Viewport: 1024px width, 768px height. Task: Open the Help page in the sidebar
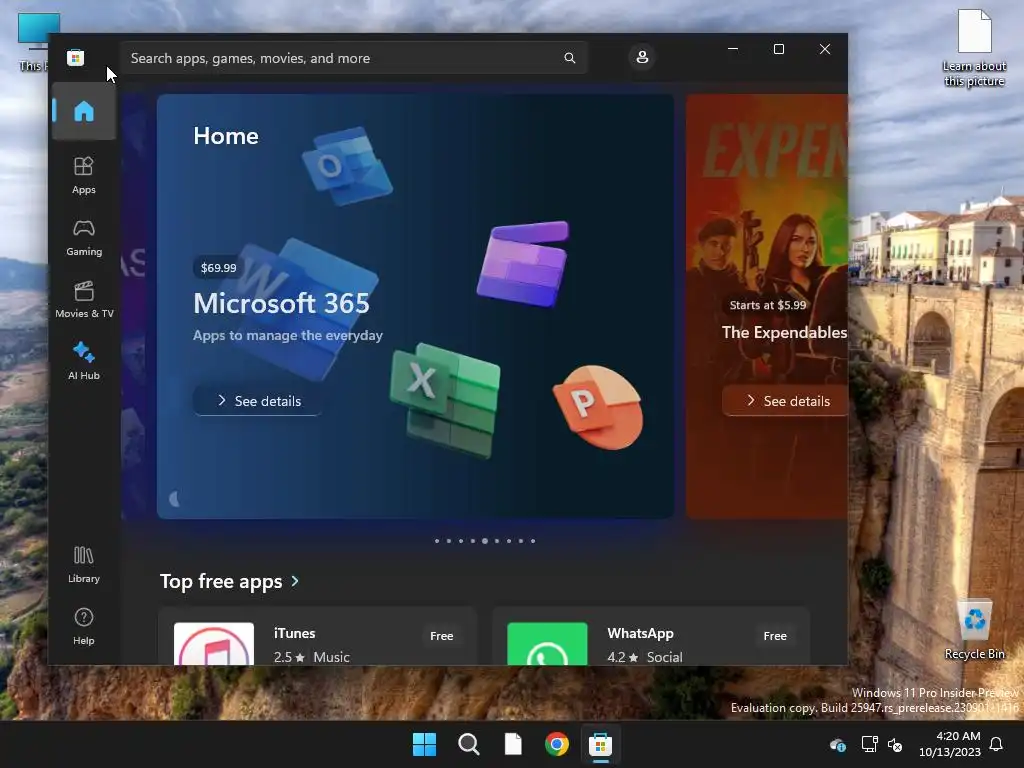[x=84, y=627]
